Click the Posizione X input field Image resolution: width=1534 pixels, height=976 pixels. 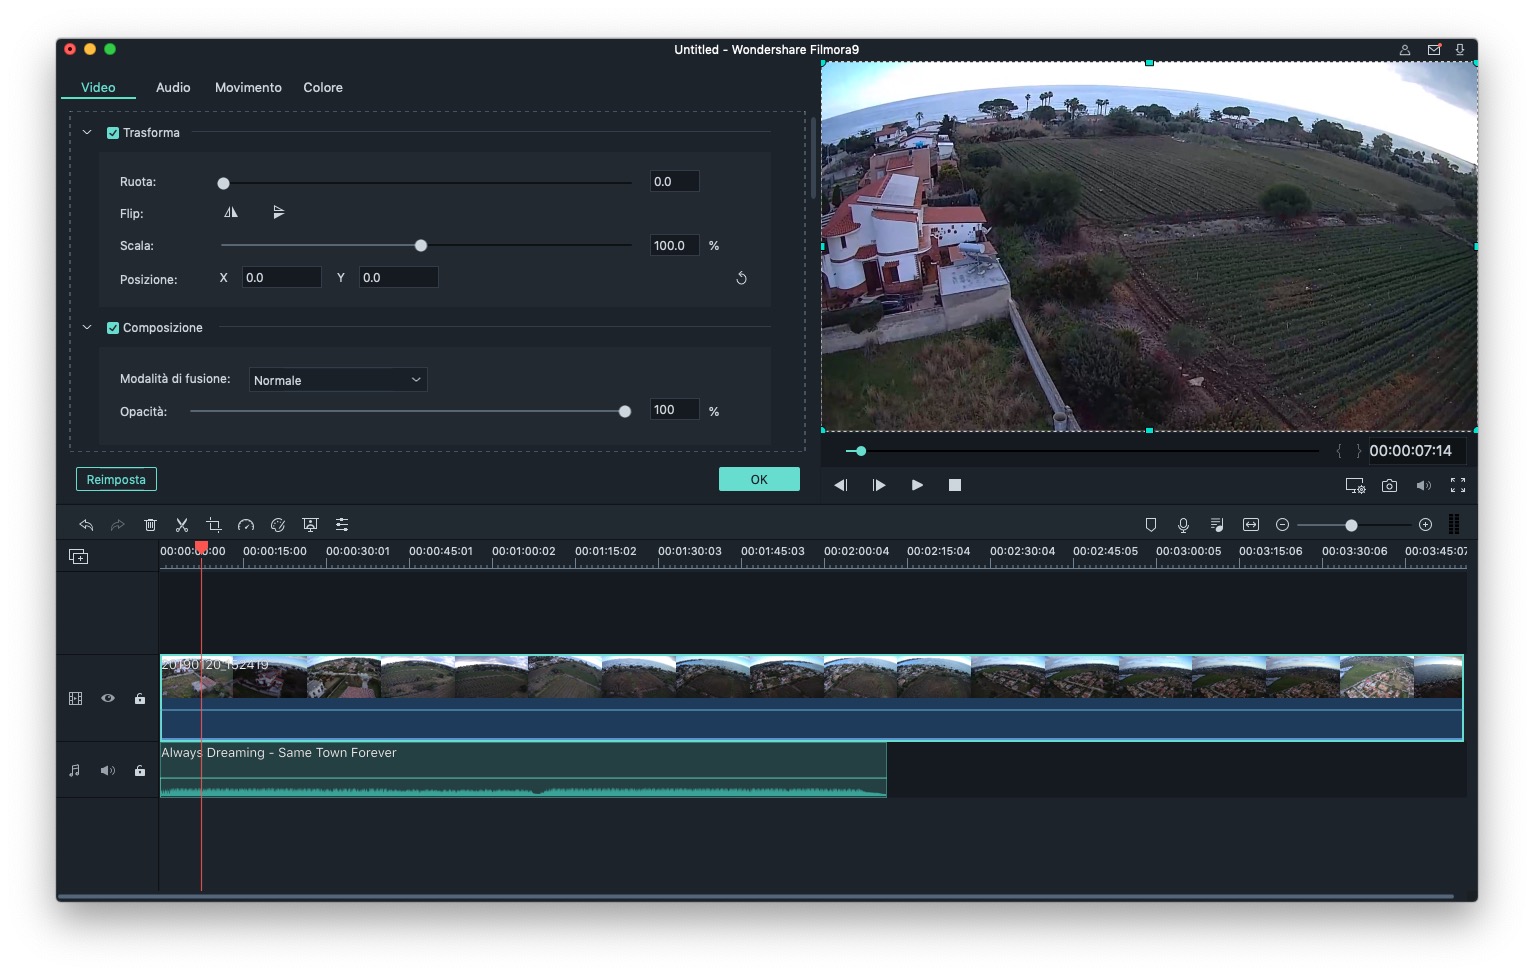pos(281,277)
